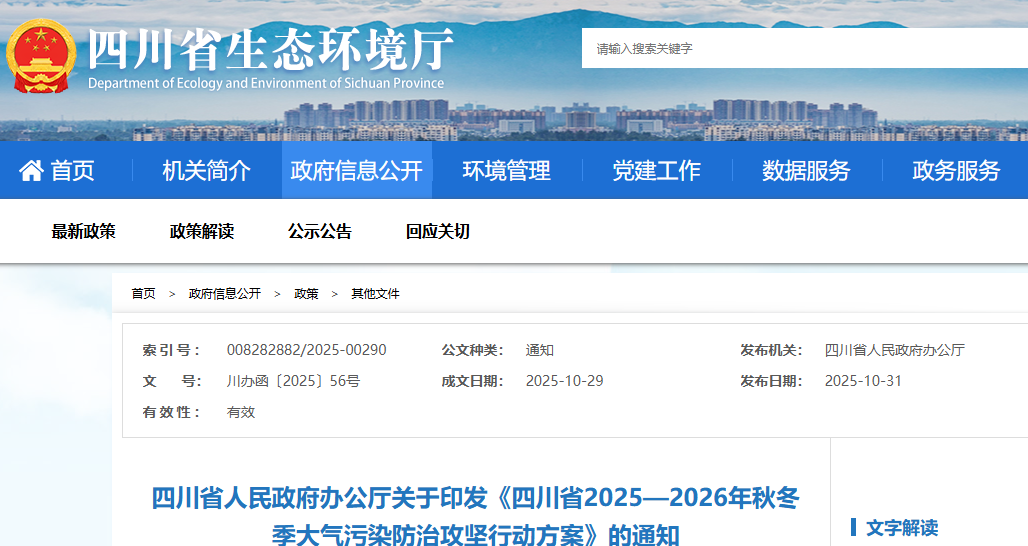This screenshot has height=546, width=1028.
Task: Click the home icon in navigation bar
Action: click(31, 171)
